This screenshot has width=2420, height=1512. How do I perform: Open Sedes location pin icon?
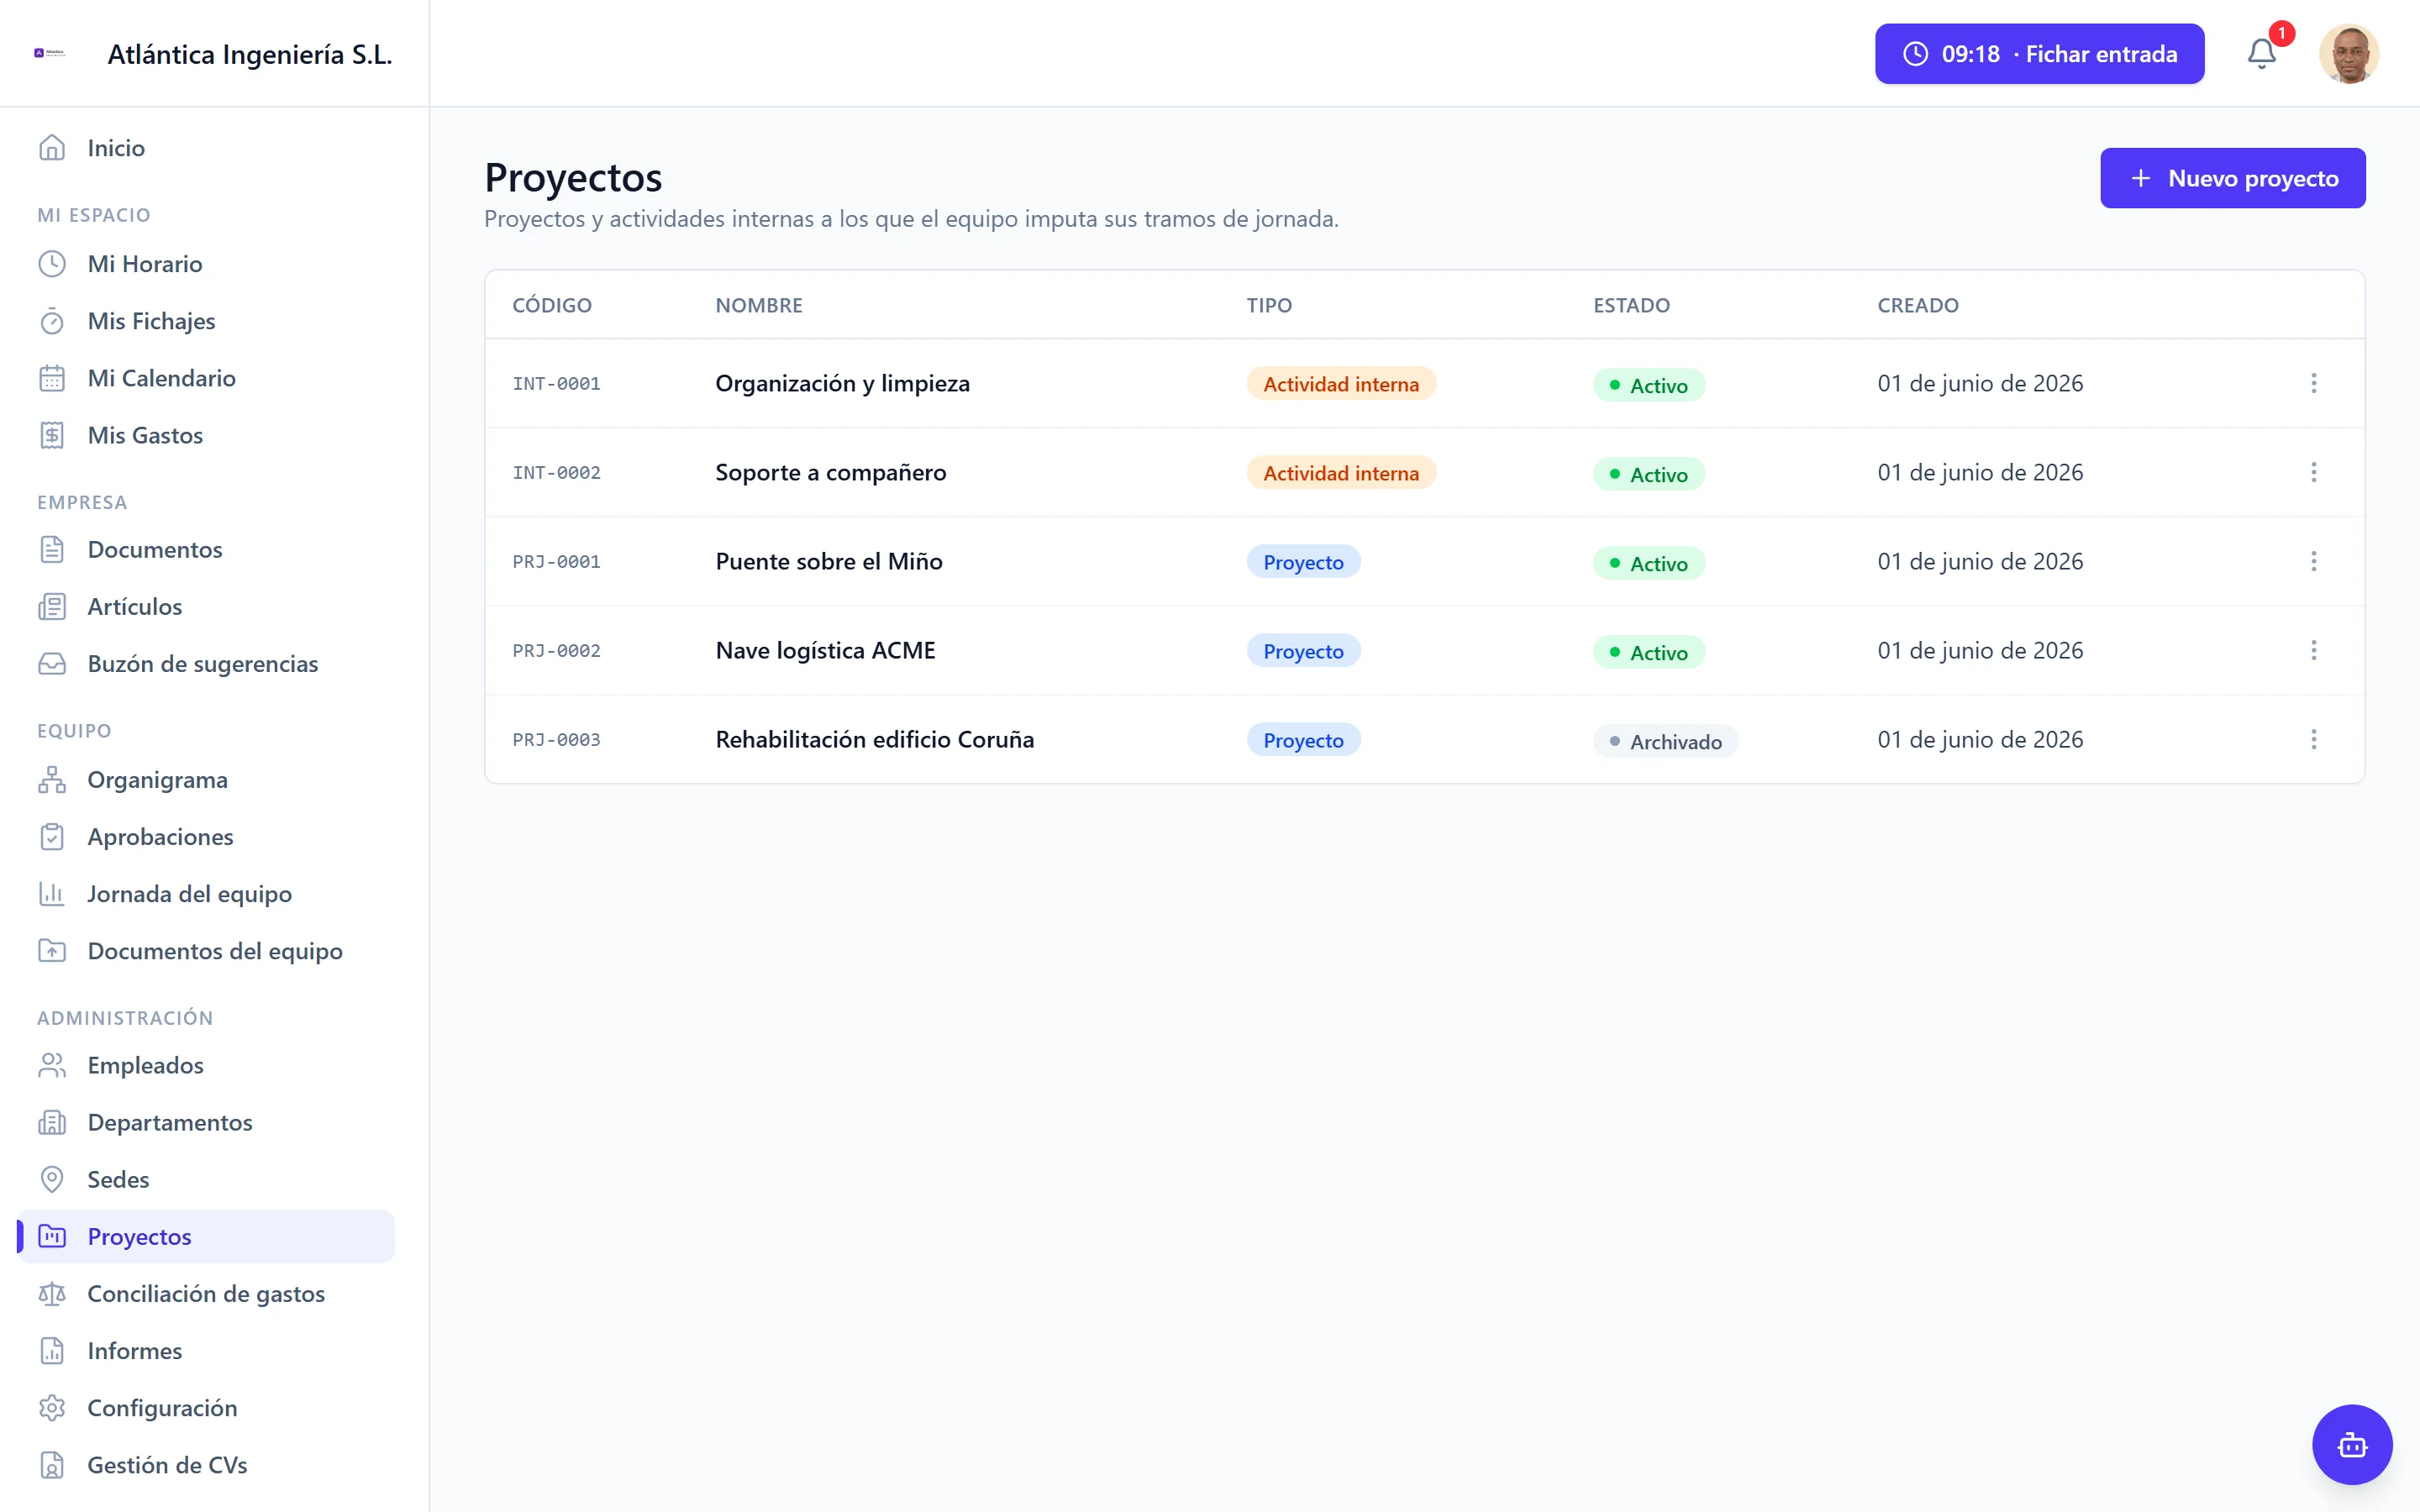tap(52, 1179)
